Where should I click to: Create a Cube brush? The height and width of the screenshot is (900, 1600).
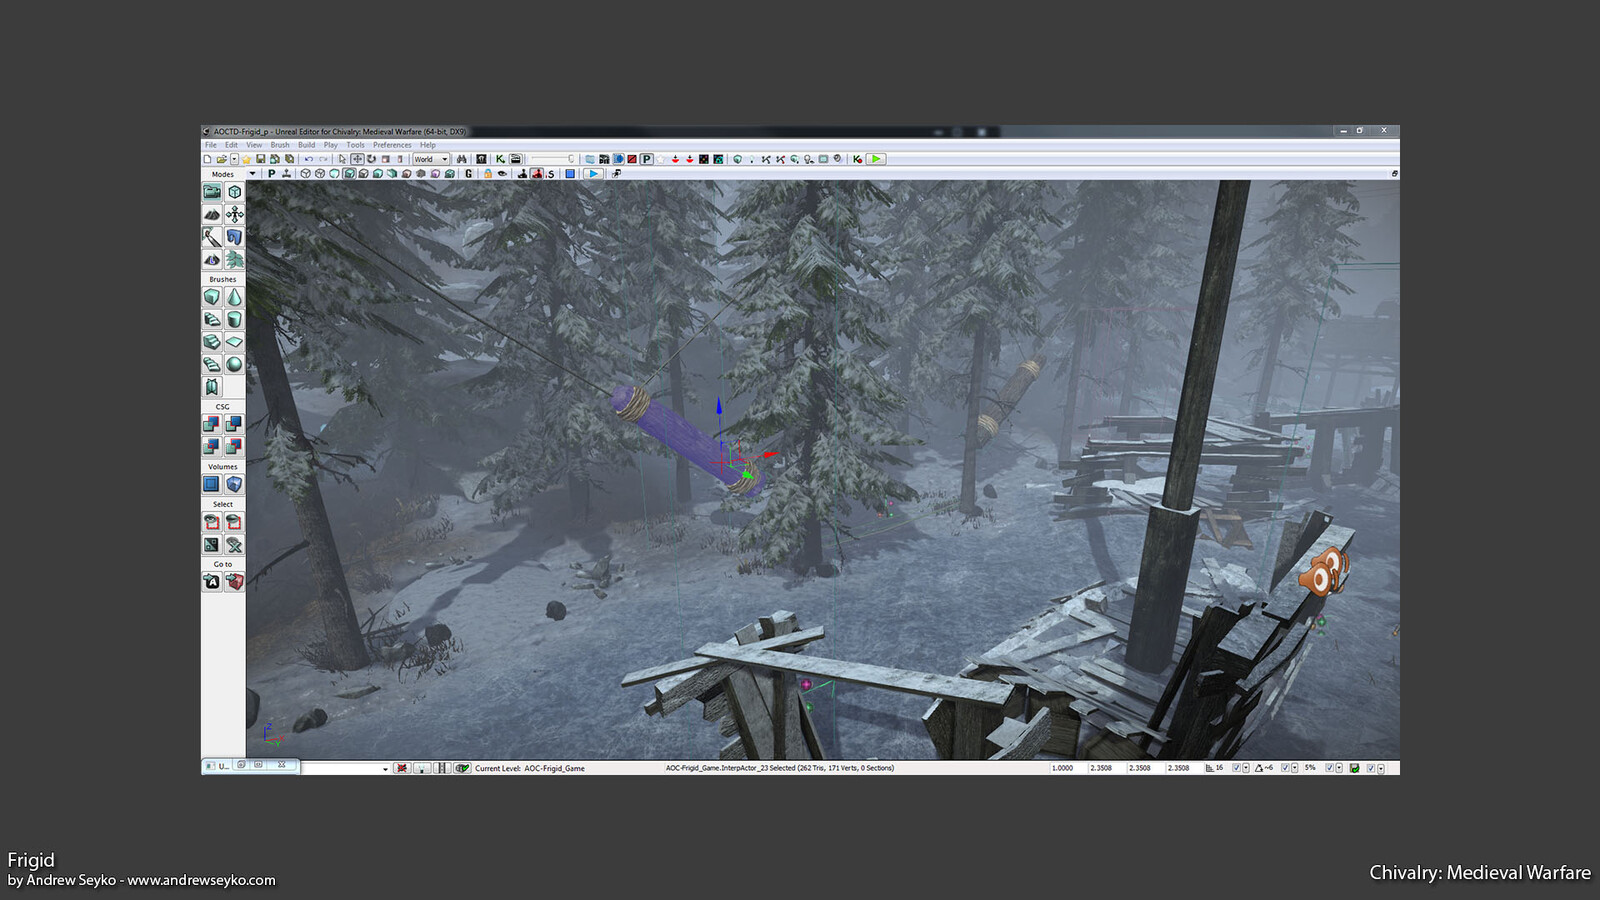coord(212,297)
